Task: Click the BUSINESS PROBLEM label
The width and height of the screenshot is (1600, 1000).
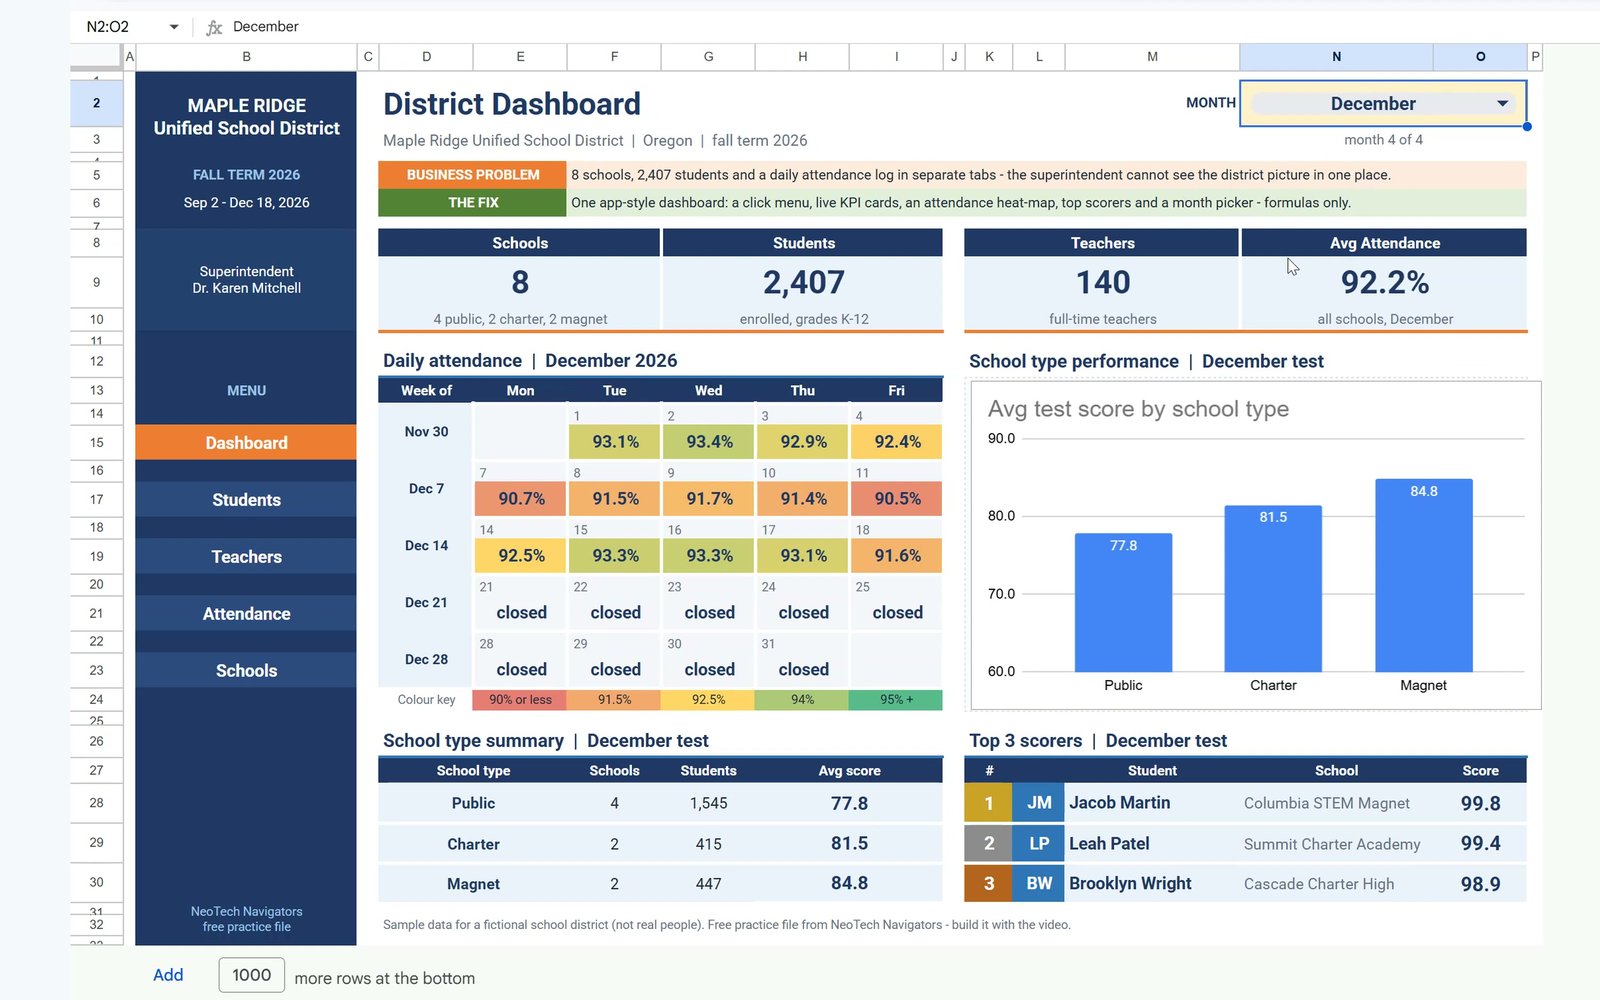Action: click(472, 175)
